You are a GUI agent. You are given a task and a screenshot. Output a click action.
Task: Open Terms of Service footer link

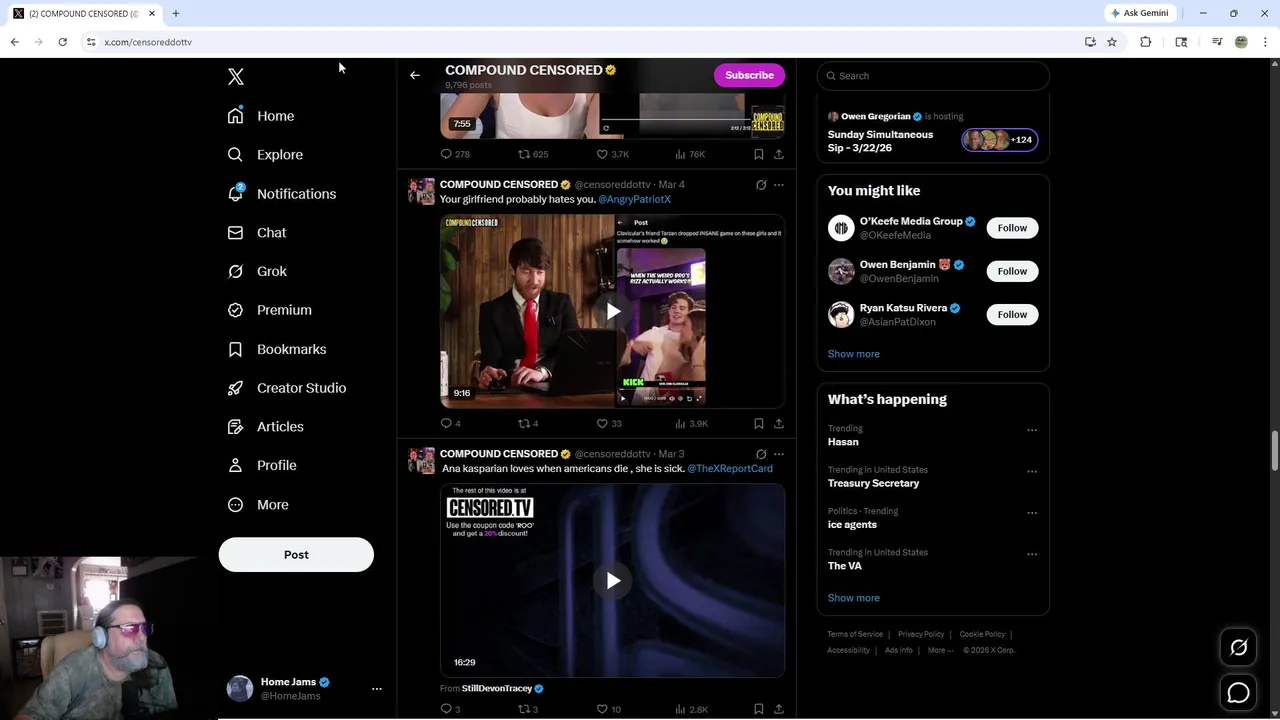tap(855, 634)
